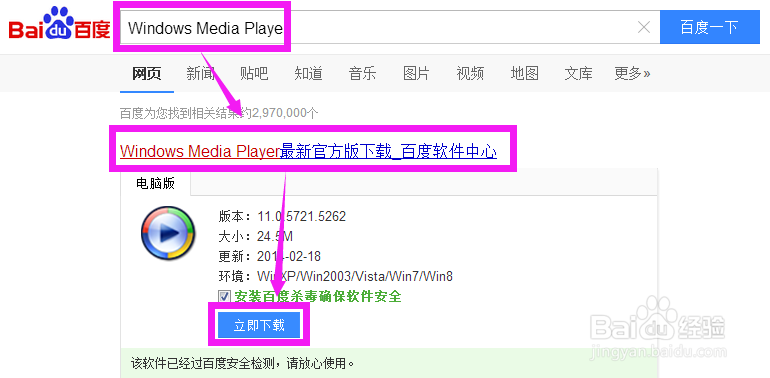Click the 该软件已经过百度安全检测 notice
The width and height of the screenshot is (770, 378).
pyautogui.click(x=242, y=364)
